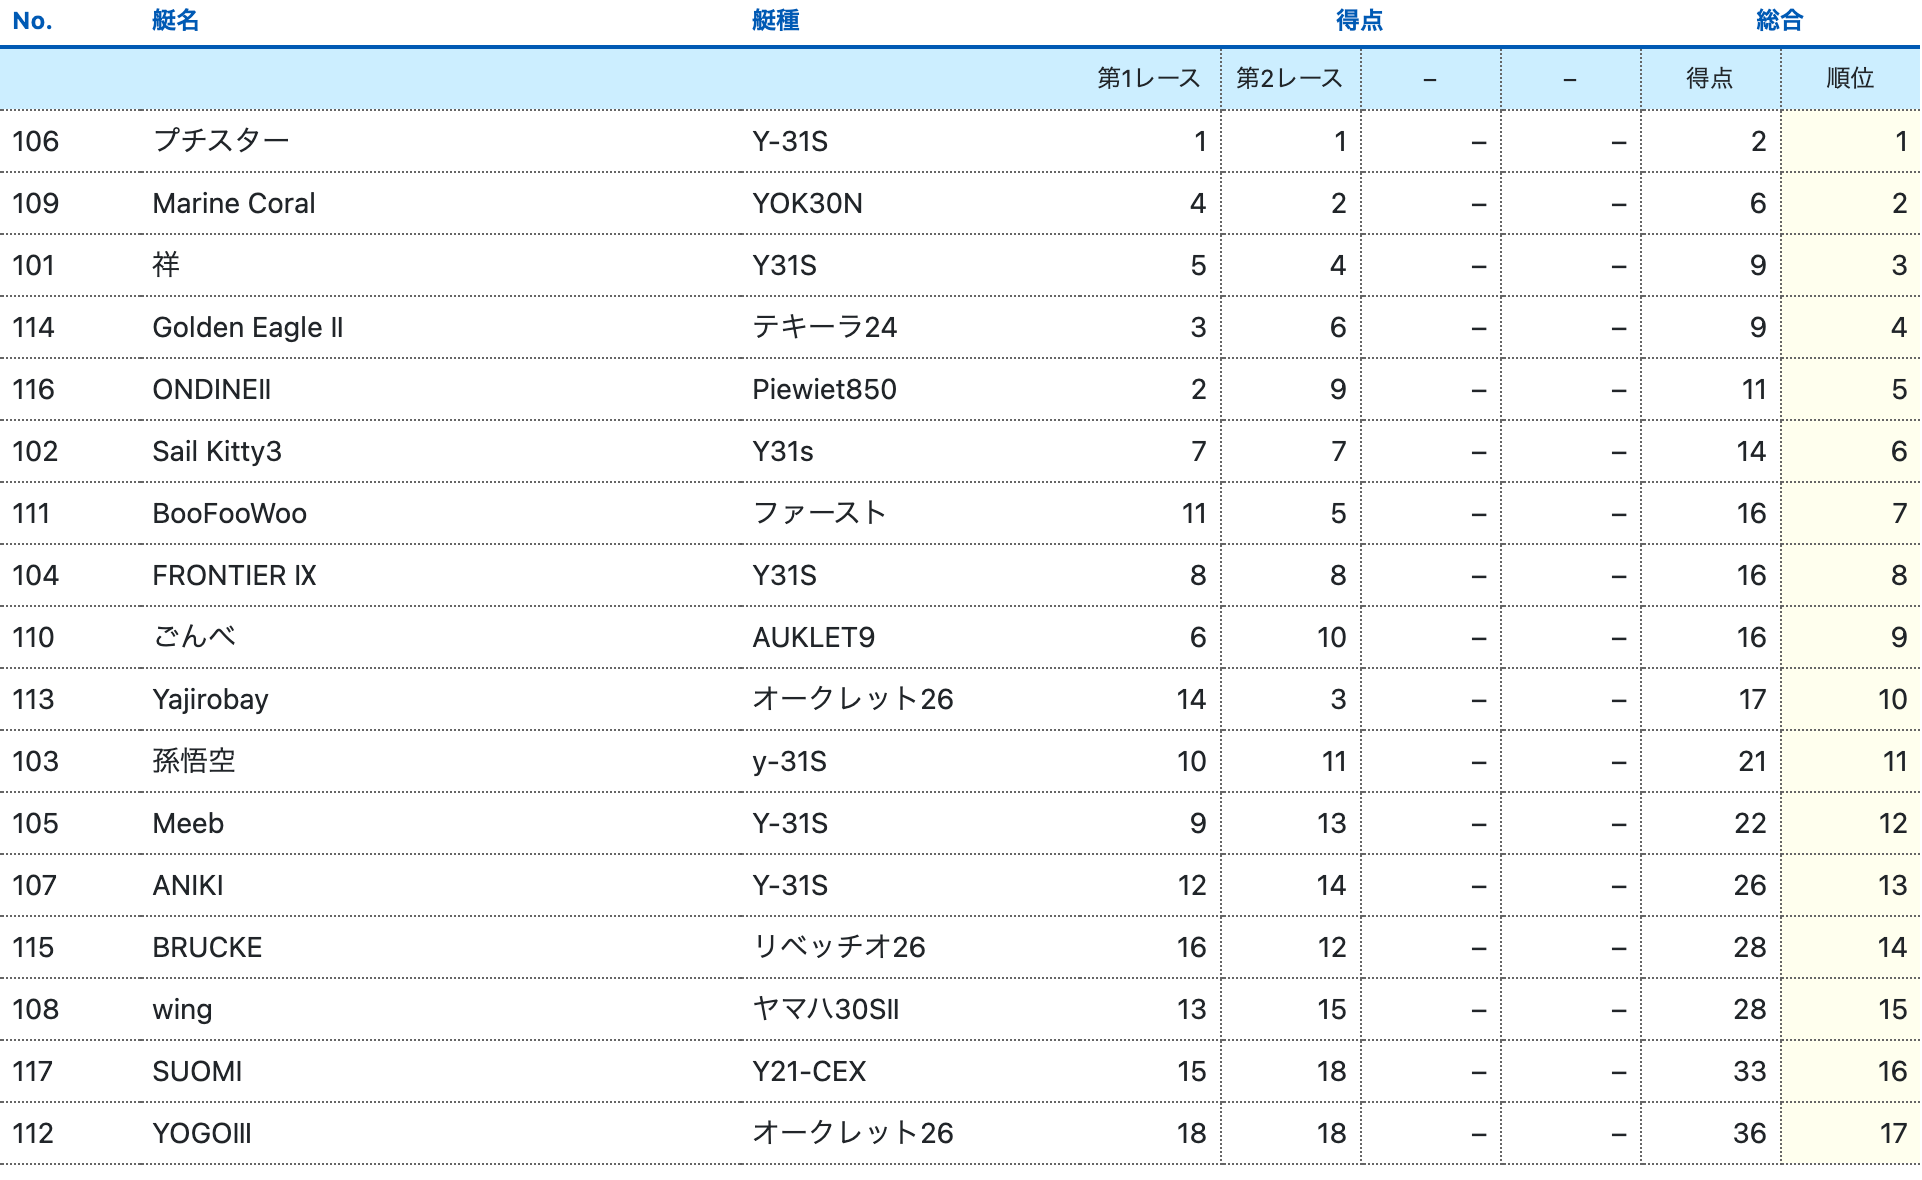Click the BooFooWoo boat name

point(229,513)
